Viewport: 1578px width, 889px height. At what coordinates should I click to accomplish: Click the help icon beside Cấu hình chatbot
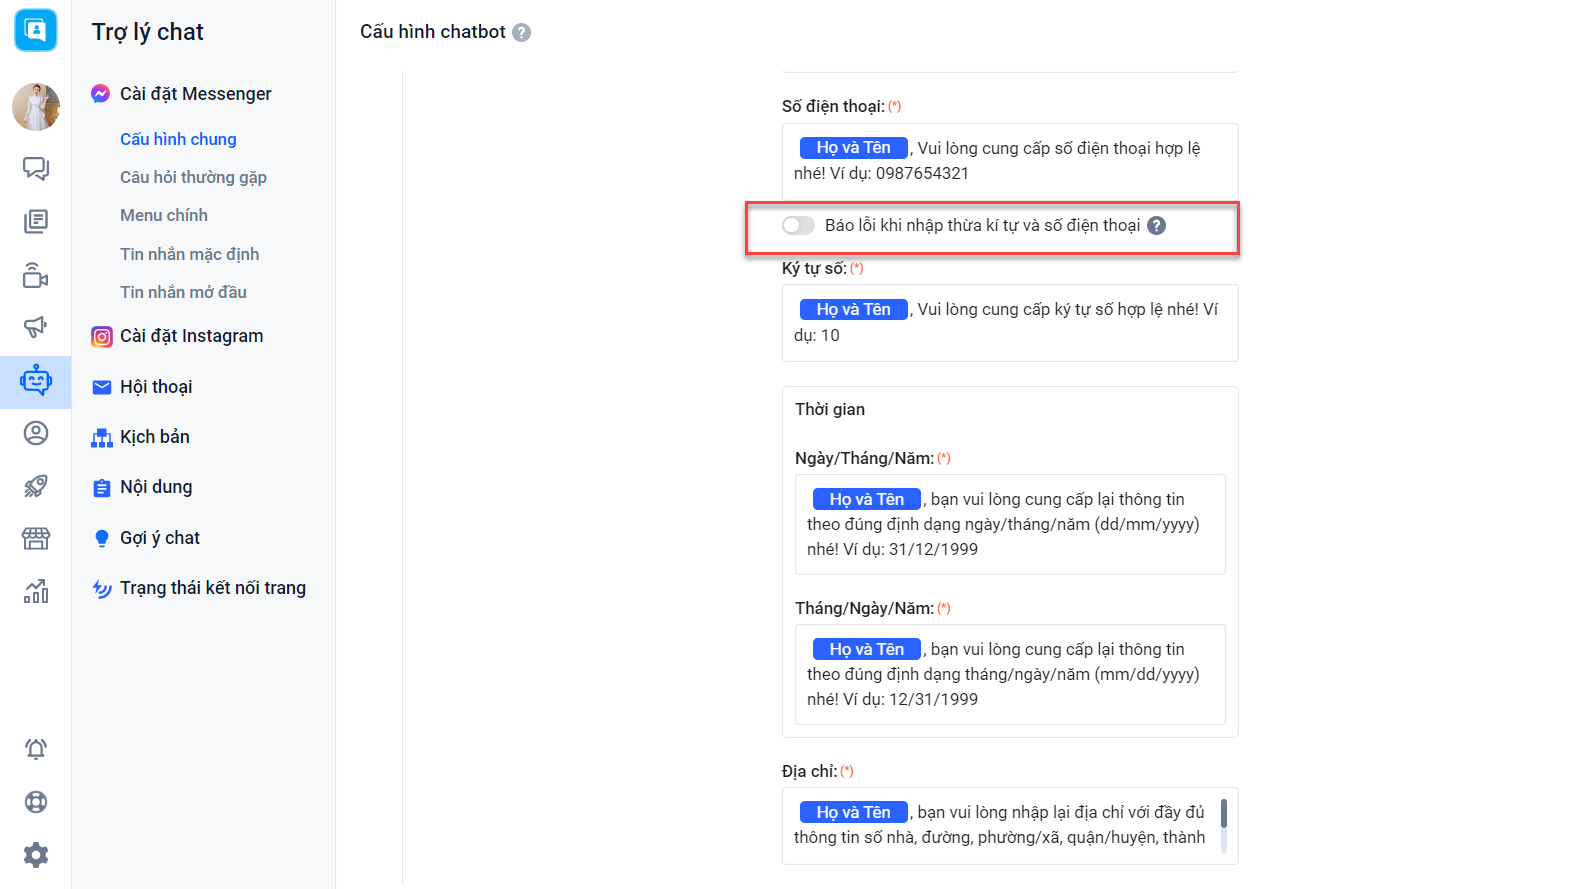pos(522,33)
